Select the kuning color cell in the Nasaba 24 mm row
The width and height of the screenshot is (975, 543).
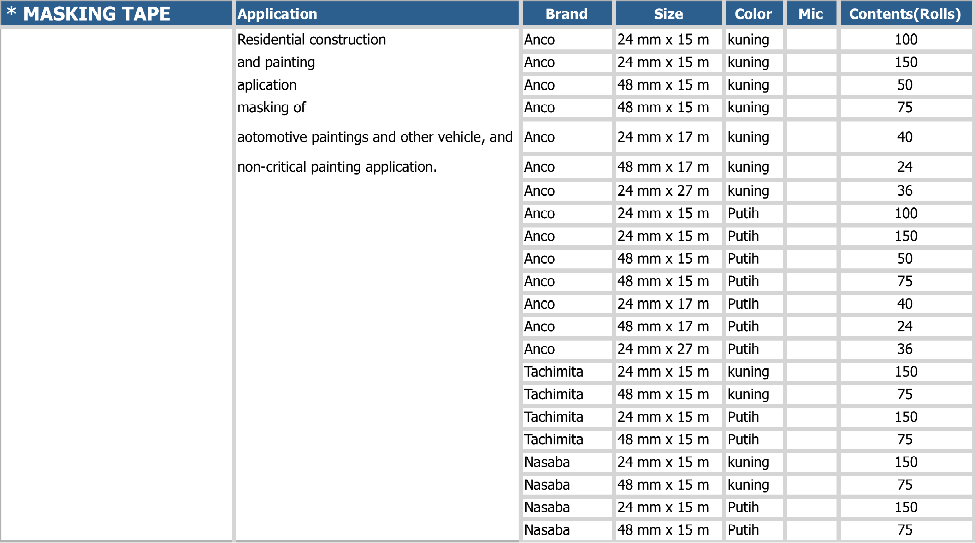[748, 462]
